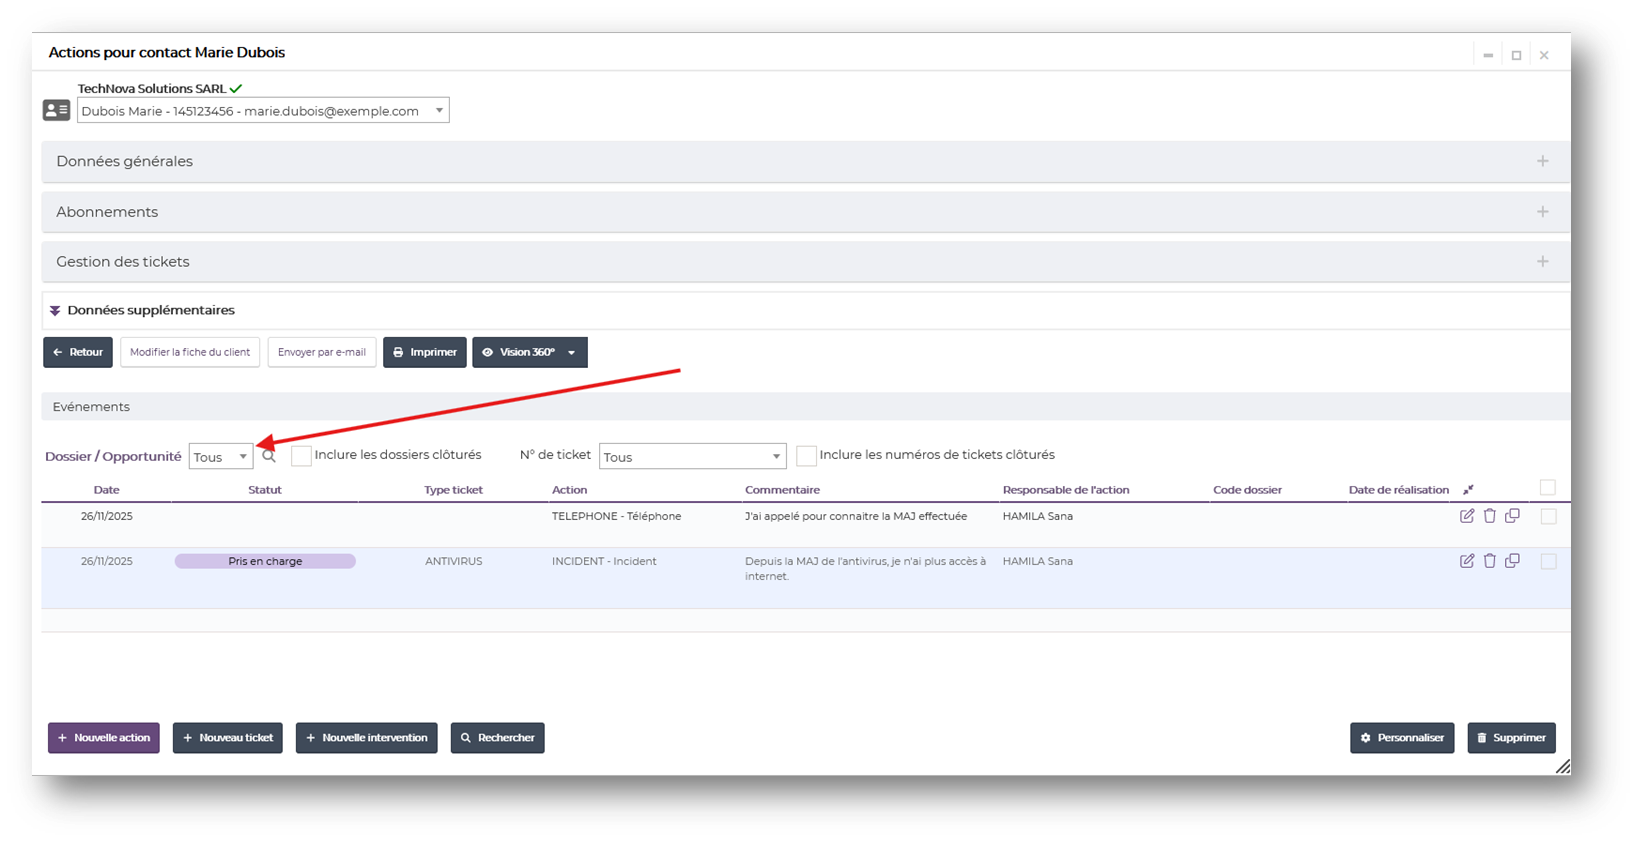The image size is (1636, 841).
Task: Click the collapse arrows icon in table header
Action: point(1468,490)
